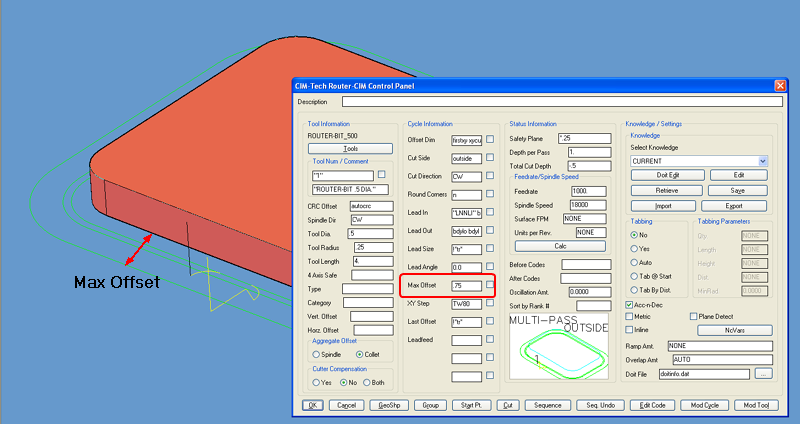Enable the Metric checkbox
The image size is (800, 424).
click(x=629, y=317)
